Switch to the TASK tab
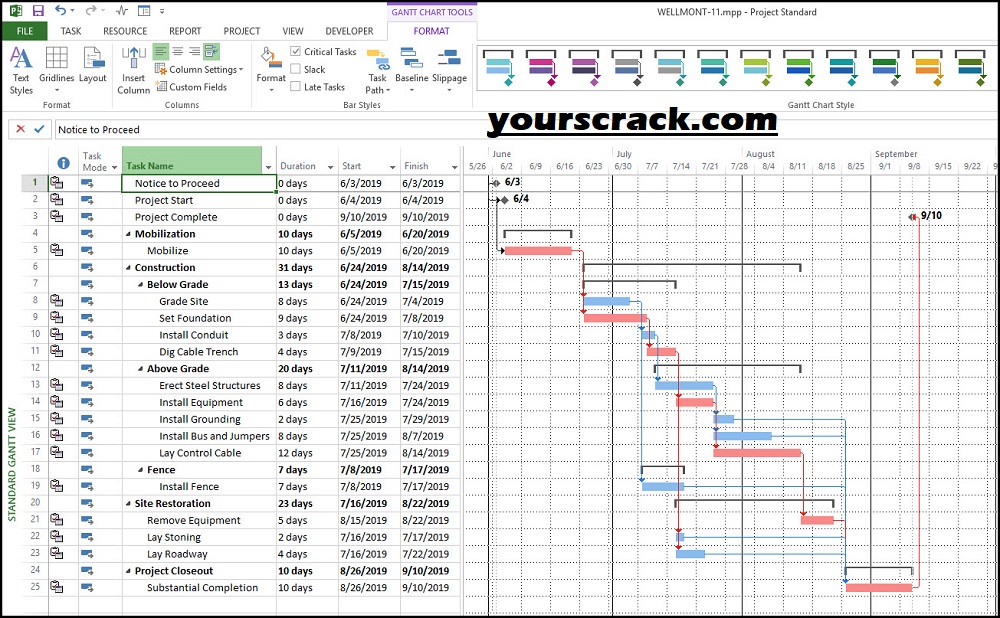Image resolution: width=1000 pixels, height=618 pixels. pos(71,31)
